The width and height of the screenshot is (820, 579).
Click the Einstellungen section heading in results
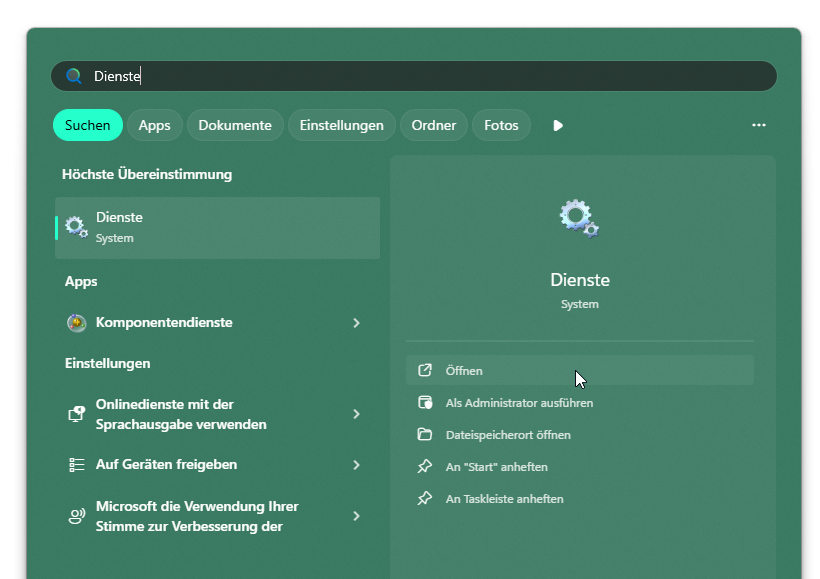click(x=108, y=364)
